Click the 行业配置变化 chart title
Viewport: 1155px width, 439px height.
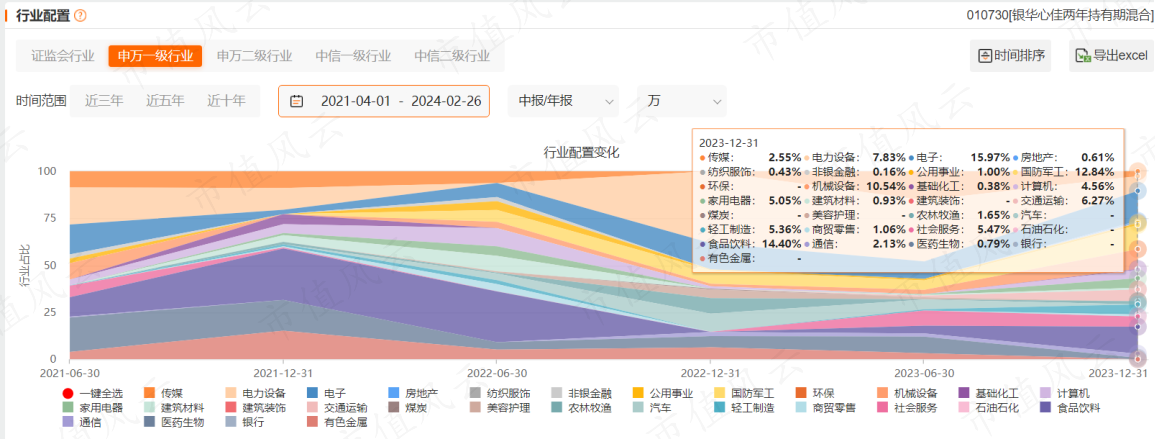(582, 152)
